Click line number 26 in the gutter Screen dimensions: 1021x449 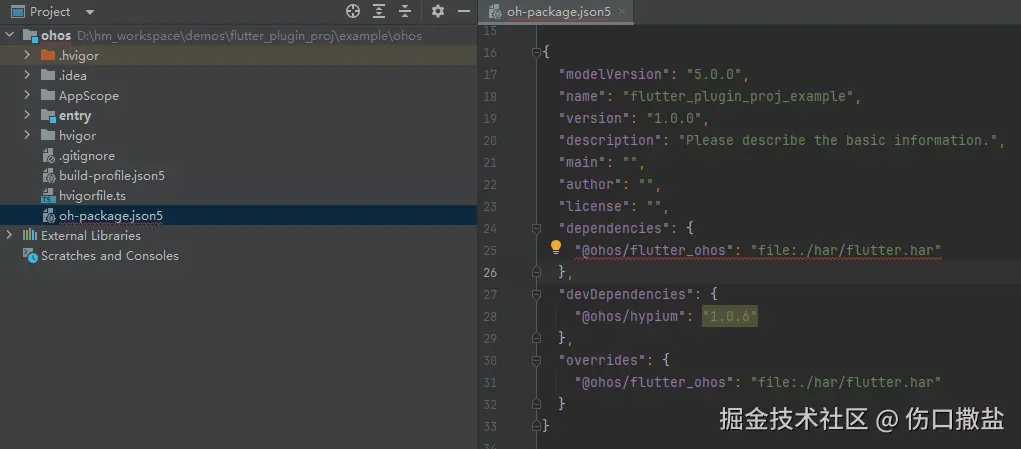pos(490,272)
